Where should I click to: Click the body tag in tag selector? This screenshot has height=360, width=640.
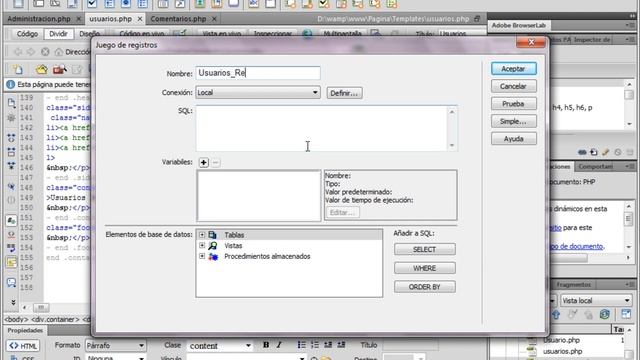16,320
